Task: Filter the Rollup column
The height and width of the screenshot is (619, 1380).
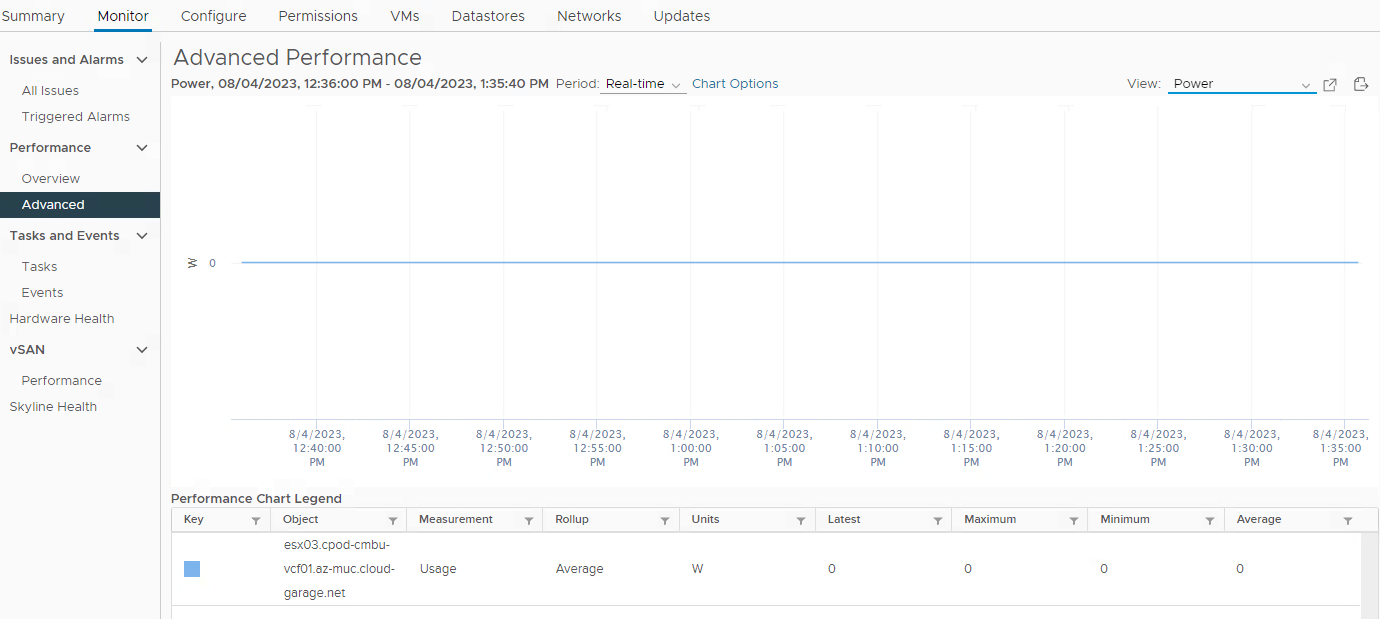Action: (x=665, y=521)
